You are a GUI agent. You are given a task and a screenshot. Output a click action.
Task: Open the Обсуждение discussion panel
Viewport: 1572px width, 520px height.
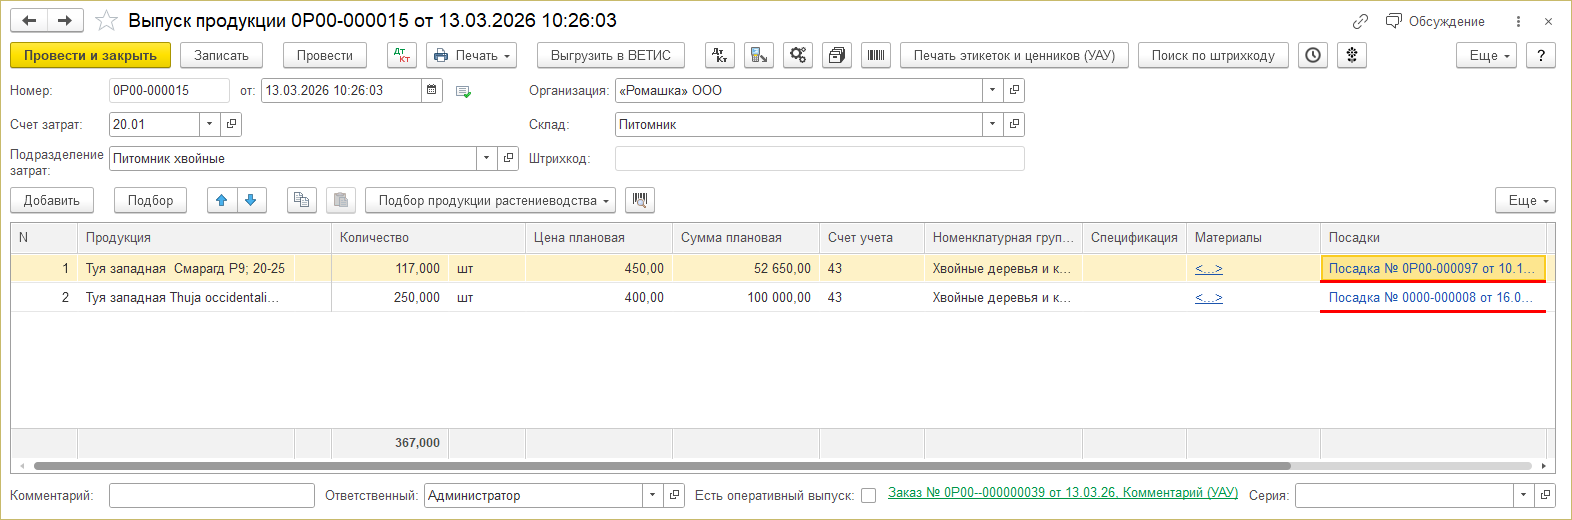coord(1435,21)
